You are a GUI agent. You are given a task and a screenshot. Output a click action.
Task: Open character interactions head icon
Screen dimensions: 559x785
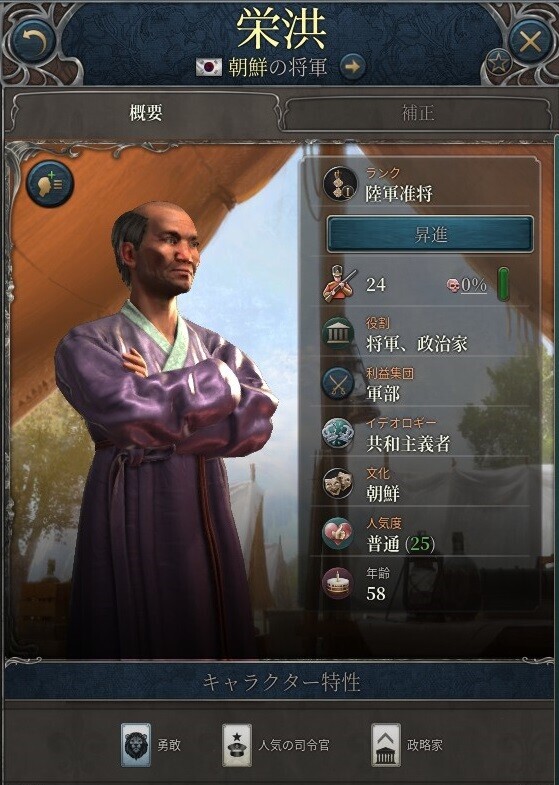(x=49, y=184)
